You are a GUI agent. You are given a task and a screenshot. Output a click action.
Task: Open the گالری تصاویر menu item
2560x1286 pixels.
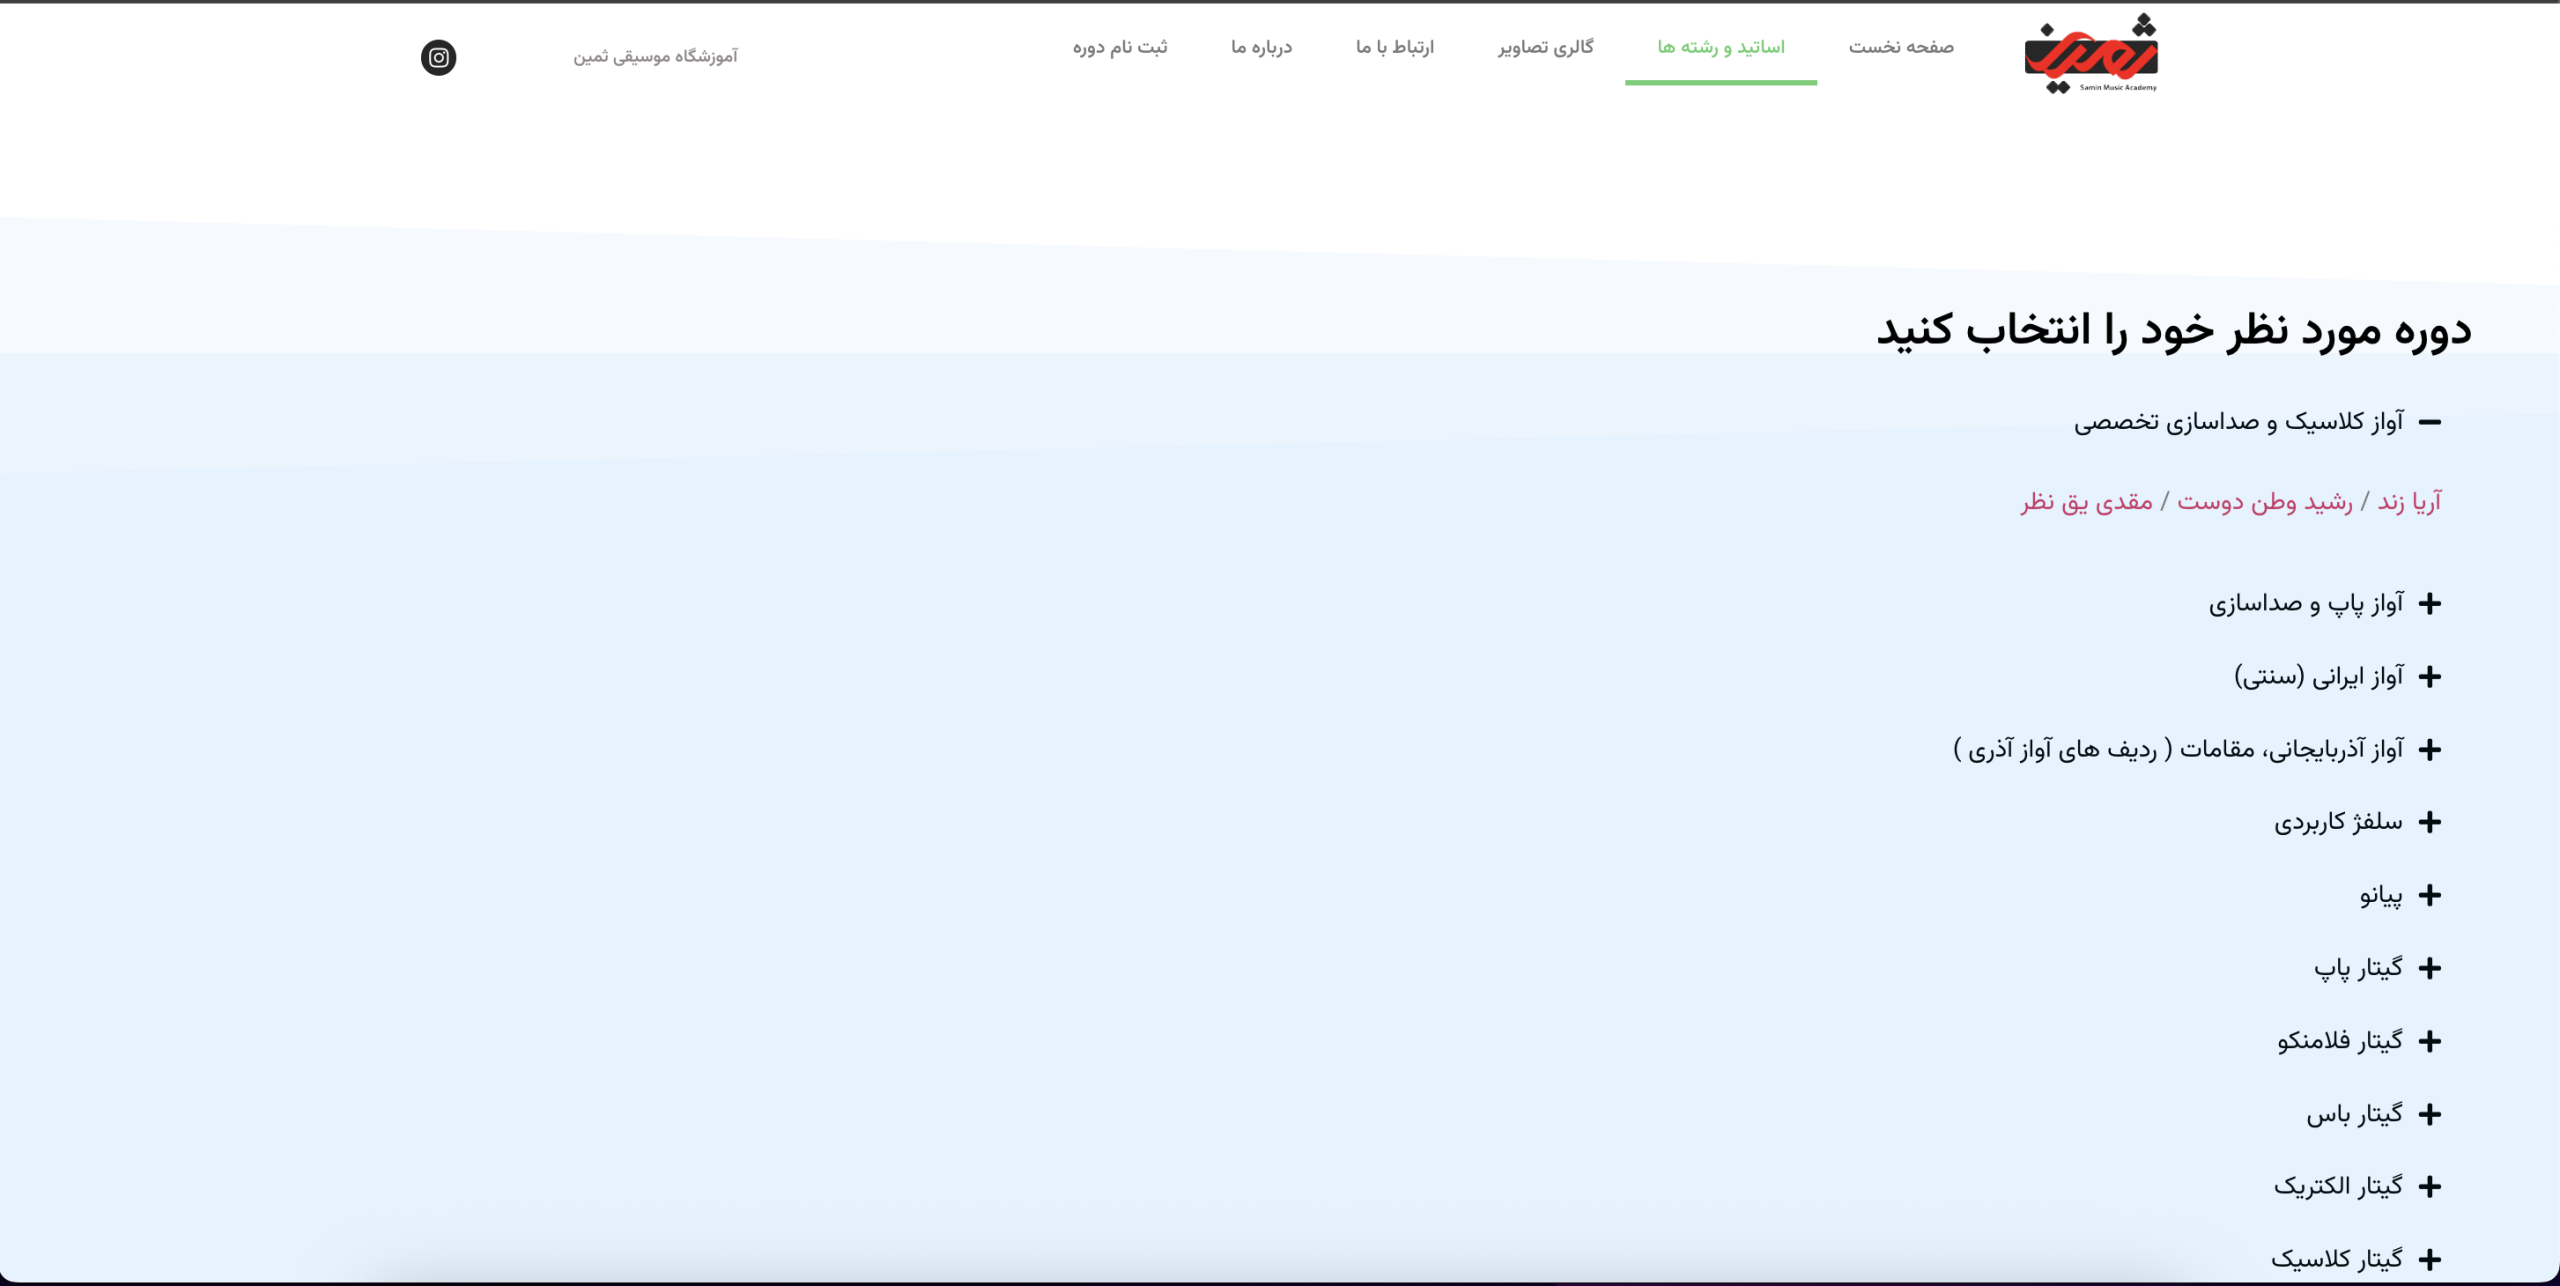click(1545, 47)
